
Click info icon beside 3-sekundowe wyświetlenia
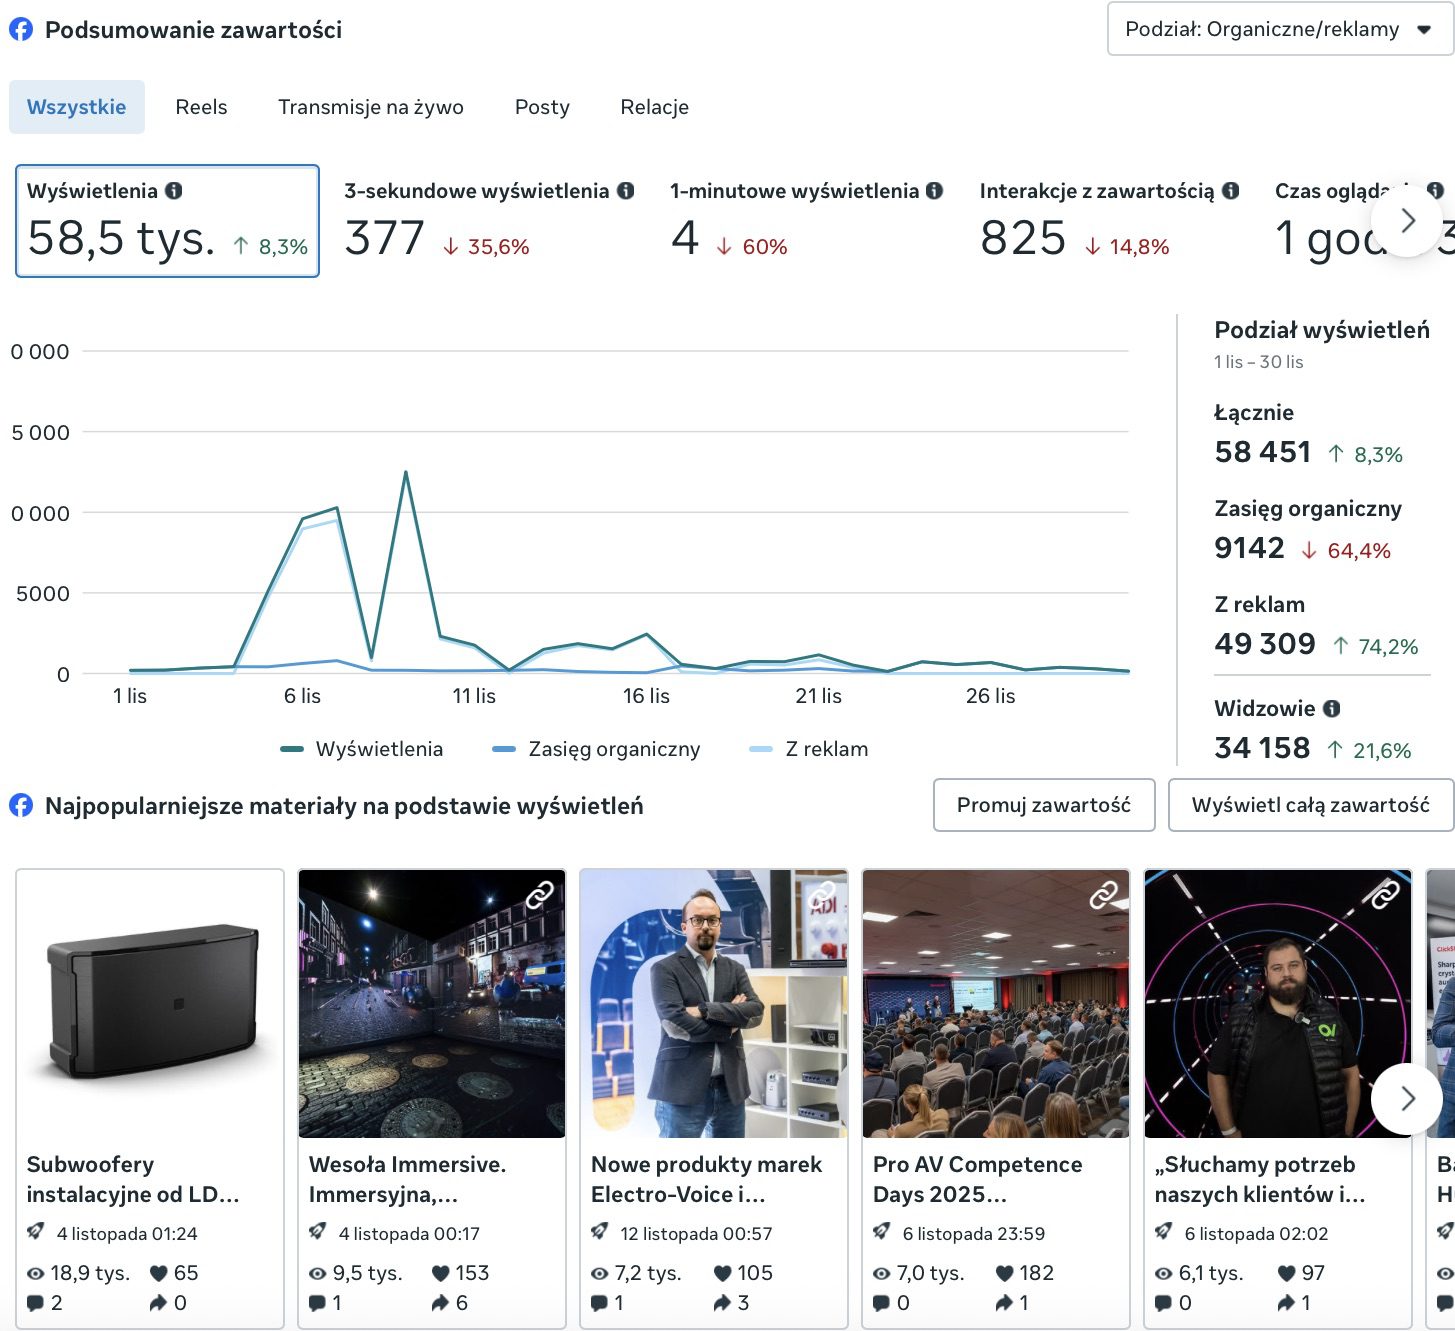tap(626, 190)
